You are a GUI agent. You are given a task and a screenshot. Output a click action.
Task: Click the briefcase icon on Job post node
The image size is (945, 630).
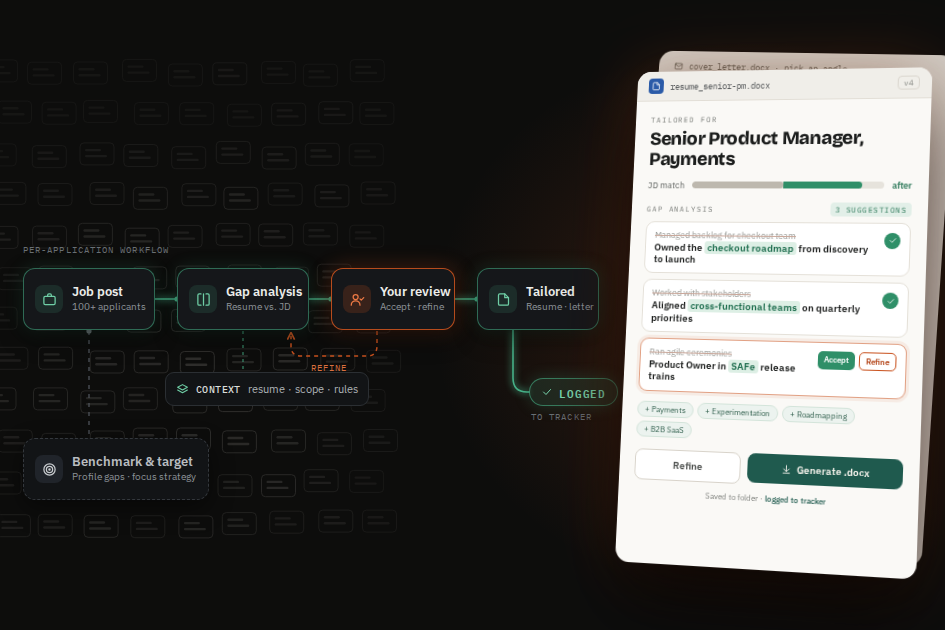click(x=49, y=299)
